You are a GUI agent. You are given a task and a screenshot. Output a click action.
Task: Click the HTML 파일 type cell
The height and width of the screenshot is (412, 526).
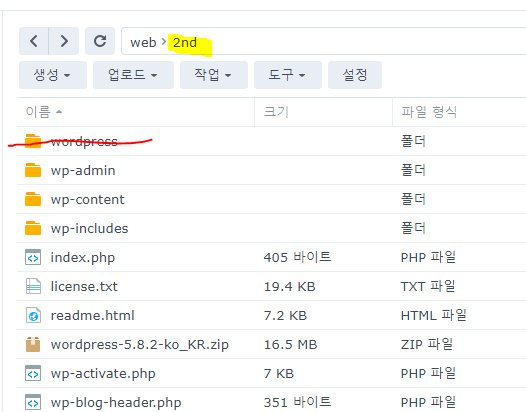(433, 315)
